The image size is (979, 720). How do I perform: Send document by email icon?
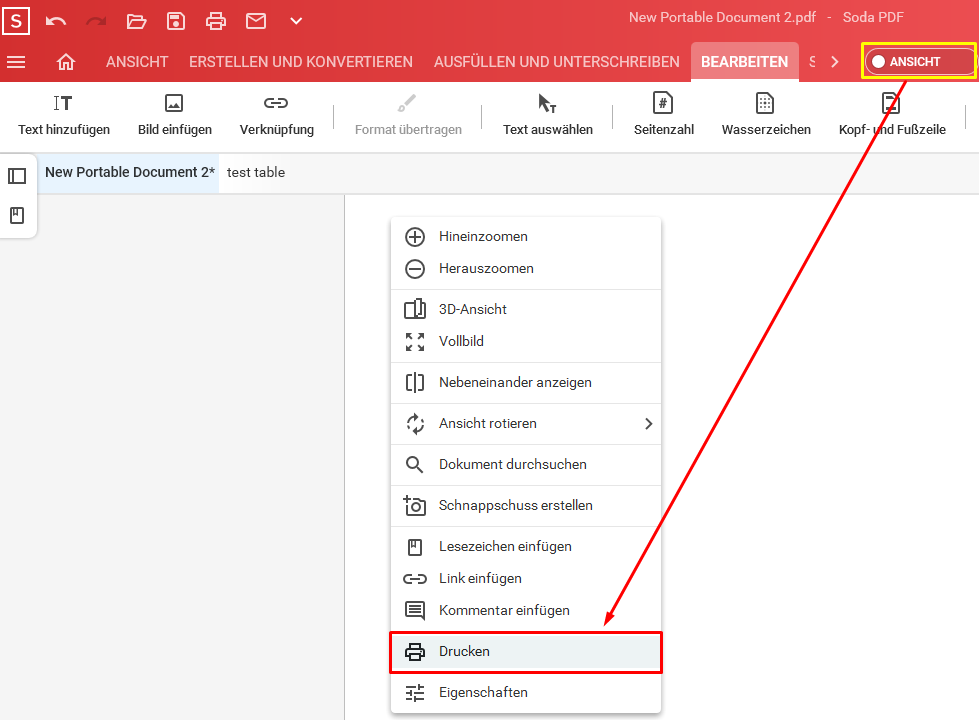(x=256, y=21)
